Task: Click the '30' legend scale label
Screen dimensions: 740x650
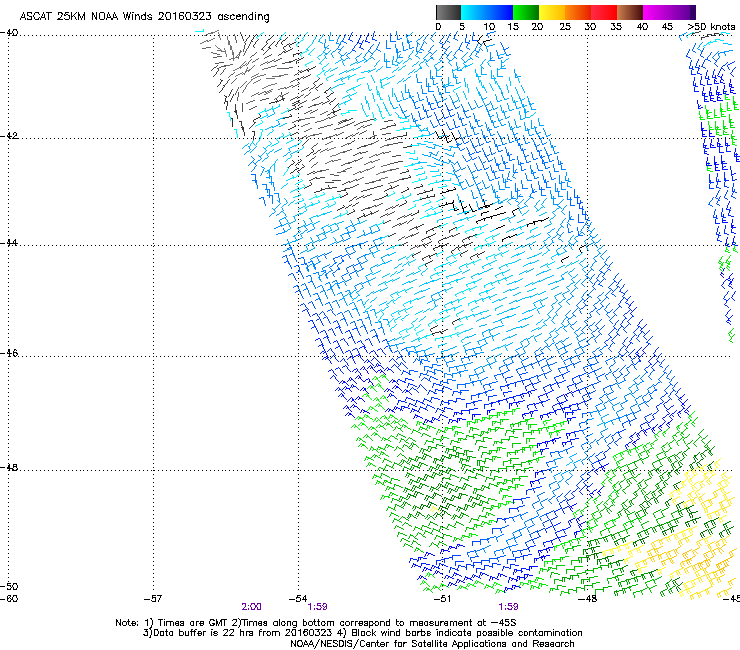Action: pyautogui.click(x=590, y=27)
